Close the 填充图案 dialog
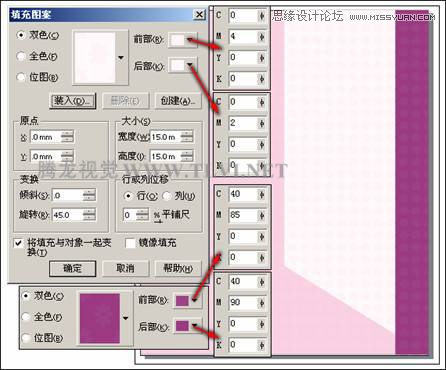 [x=199, y=15]
